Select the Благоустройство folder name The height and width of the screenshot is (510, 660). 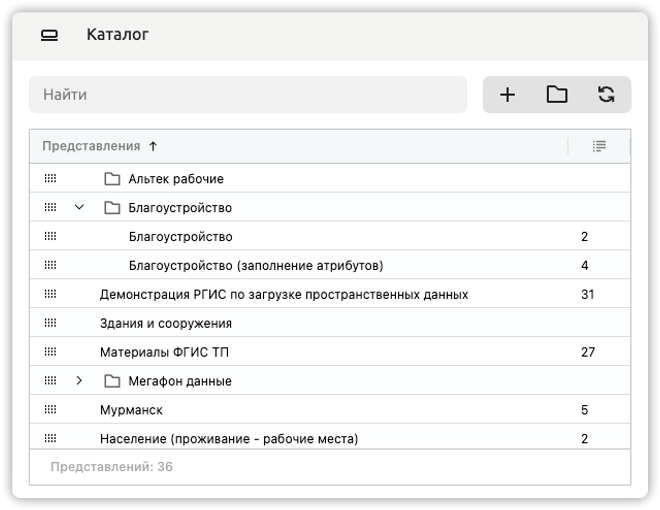[180, 208]
